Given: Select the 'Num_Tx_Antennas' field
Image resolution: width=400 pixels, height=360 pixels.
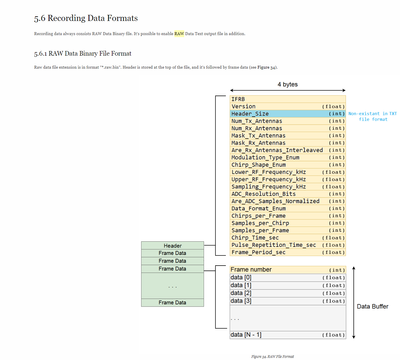Looking at the screenshot, I should 288,121.
